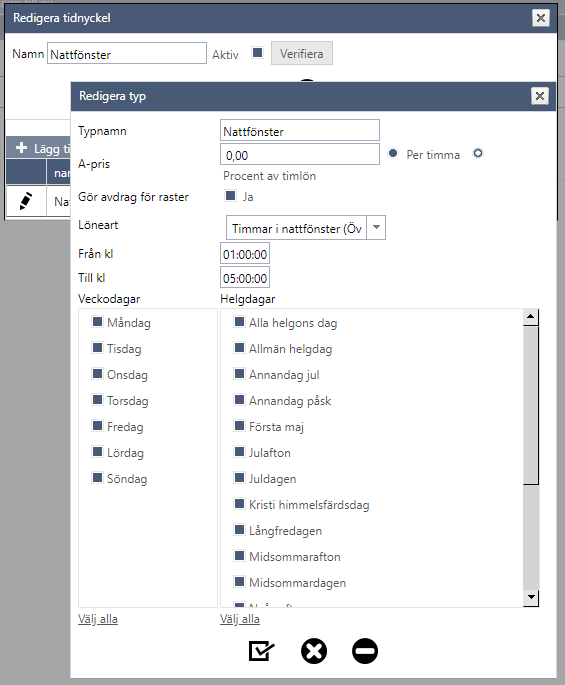Check the Måndag checkbox
The height and width of the screenshot is (685, 565).
[x=97, y=322]
